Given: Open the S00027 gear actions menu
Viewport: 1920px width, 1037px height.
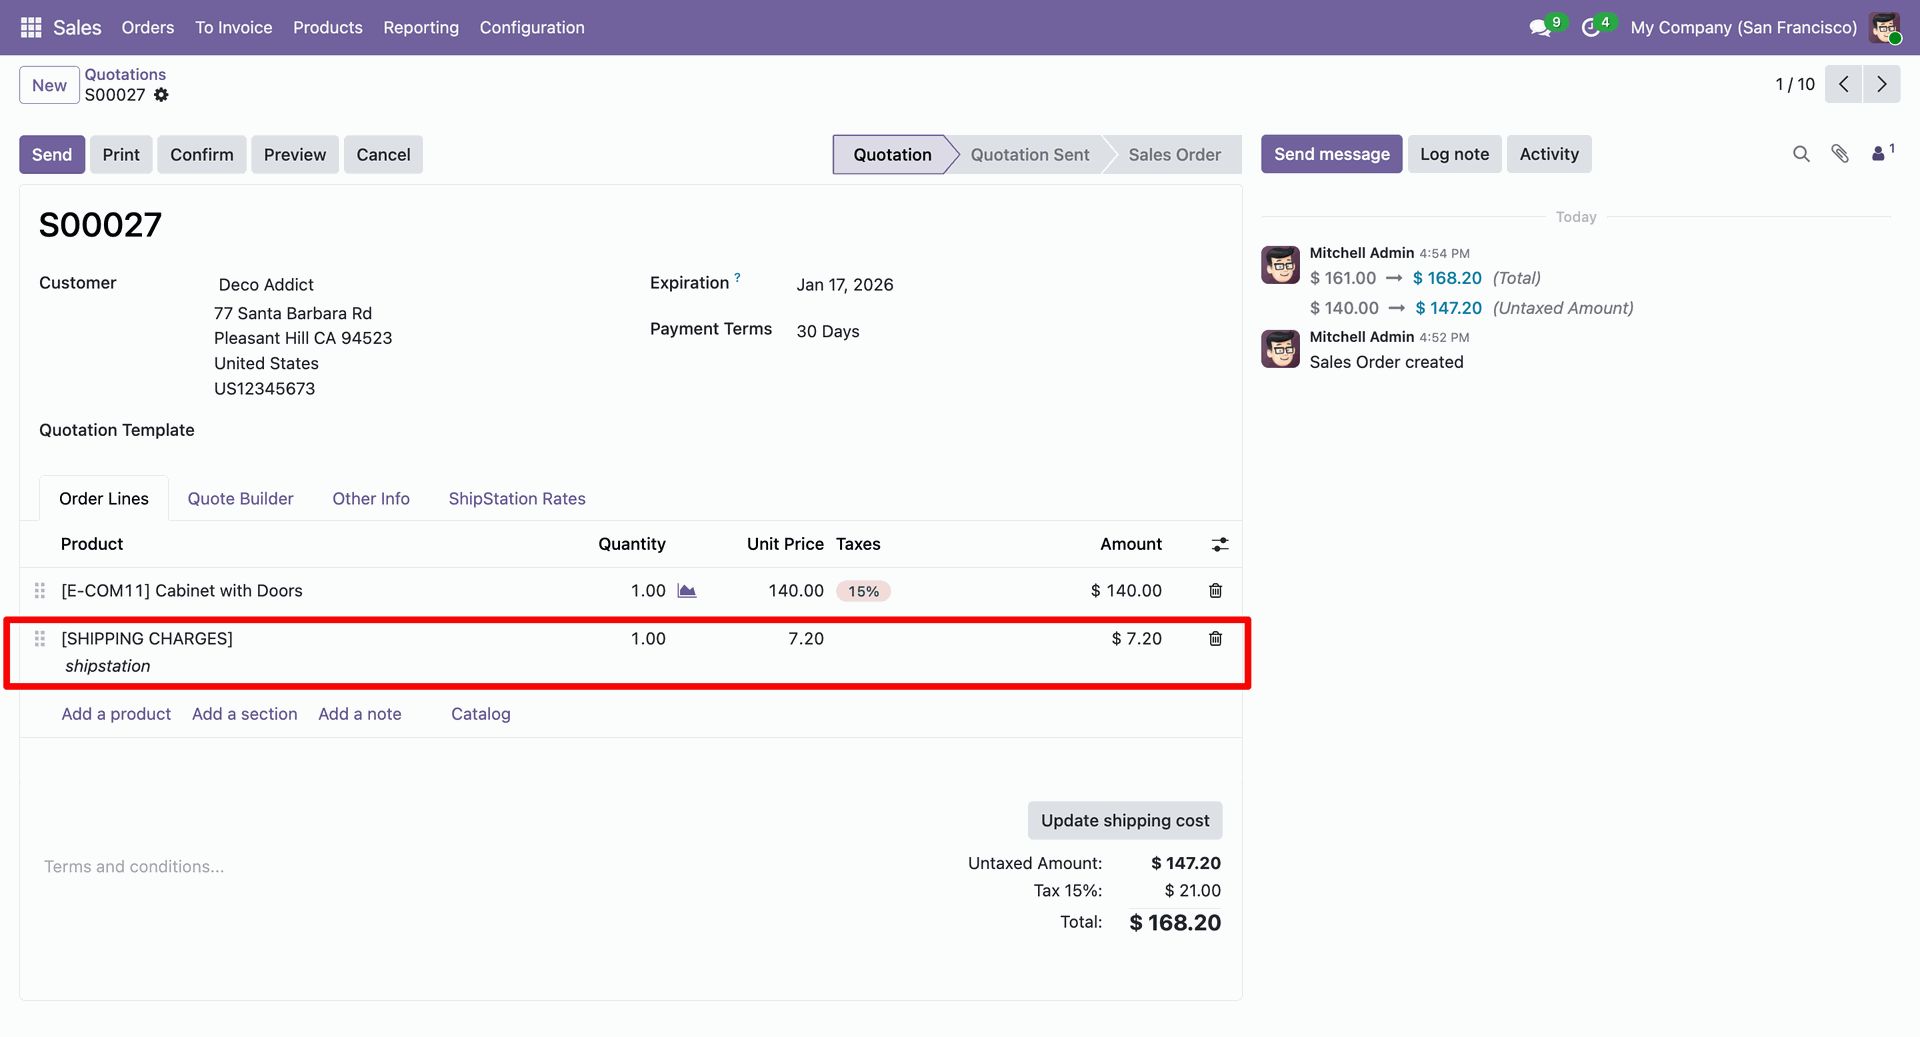Looking at the screenshot, I should pos(161,95).
